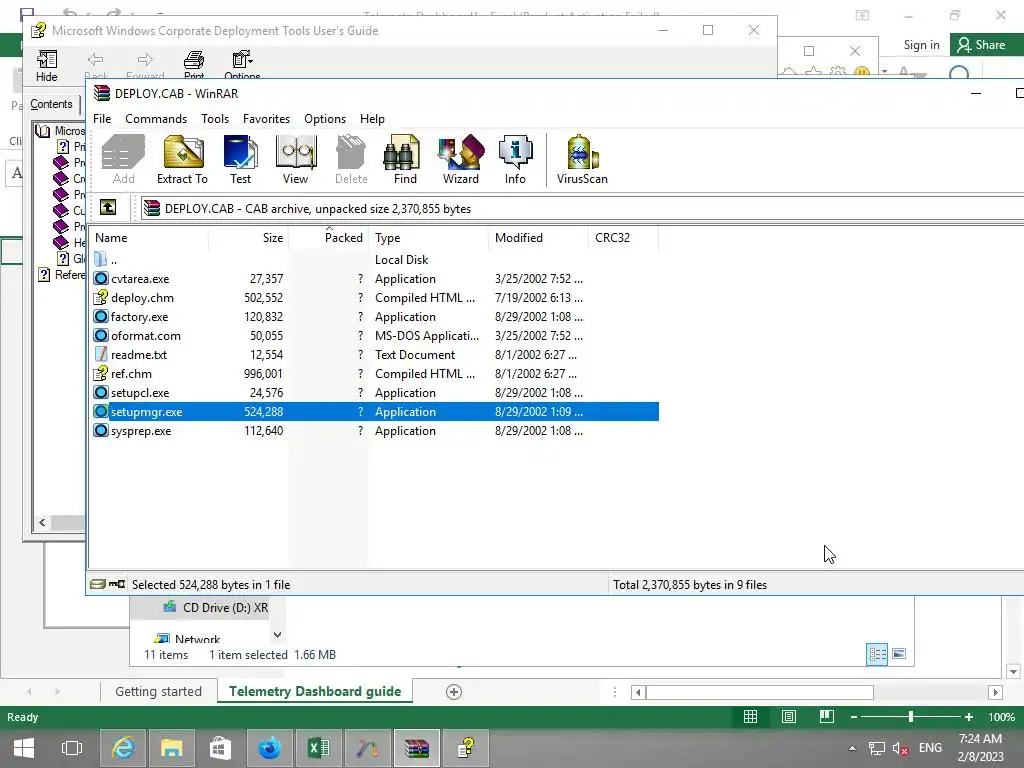This screenshot has width=1024, height=768.
Task: Sort by the Modified column header
Action: tap(538, 238)
